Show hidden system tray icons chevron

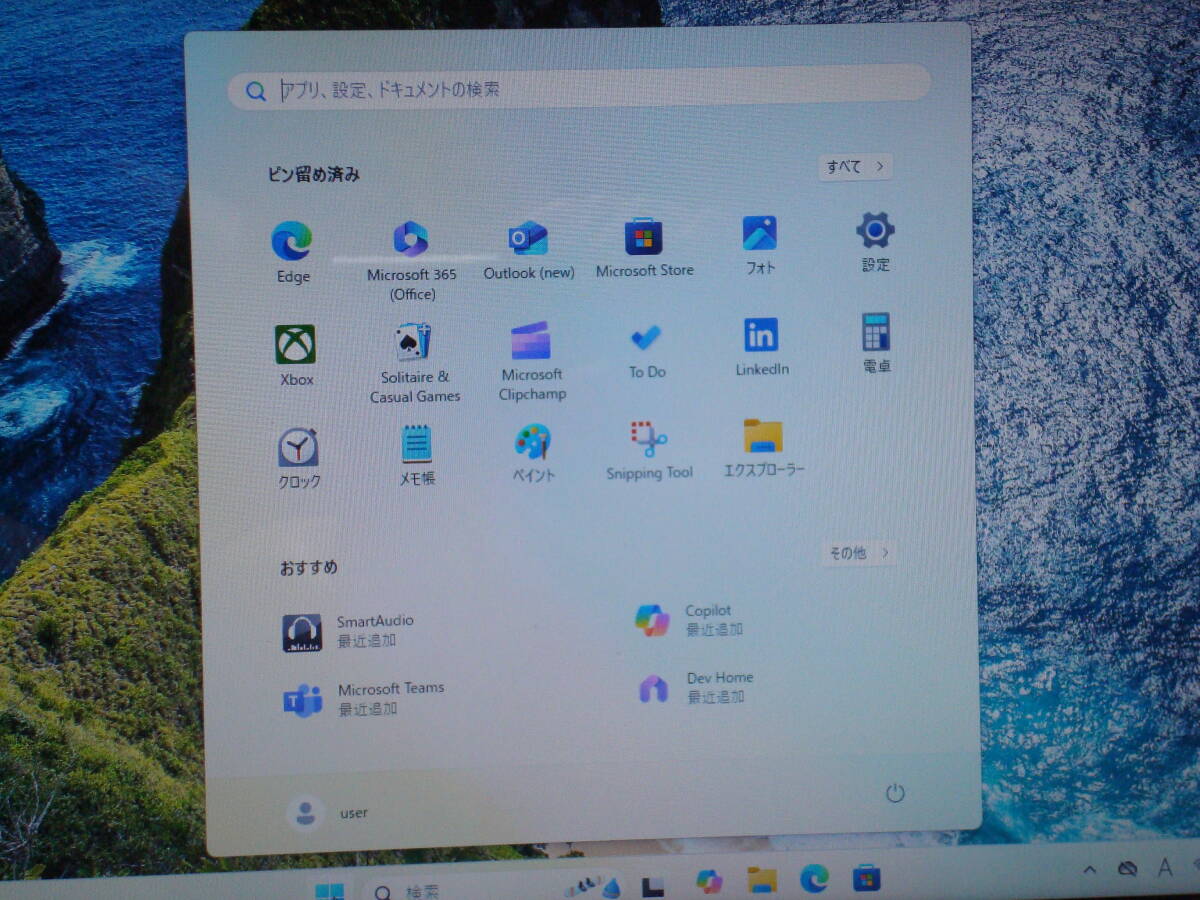[x=1090, y=869]
